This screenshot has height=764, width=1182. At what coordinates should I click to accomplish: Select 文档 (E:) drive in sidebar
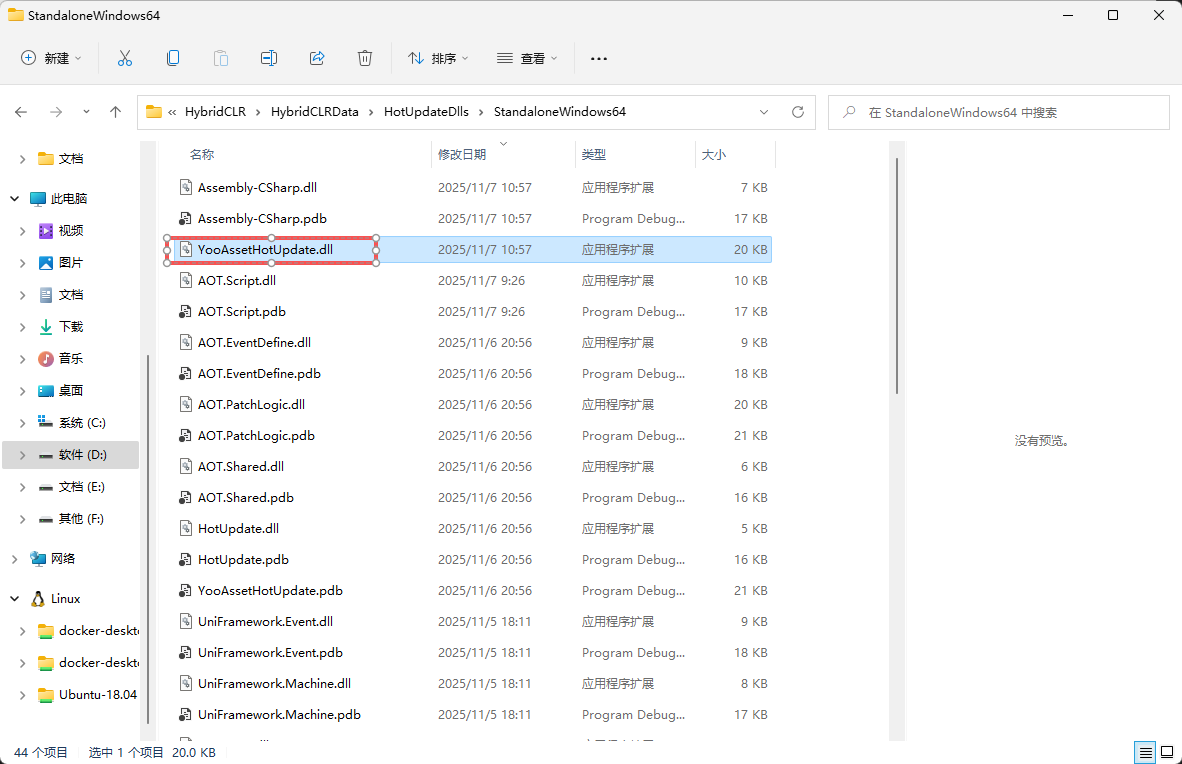[81, 487]
